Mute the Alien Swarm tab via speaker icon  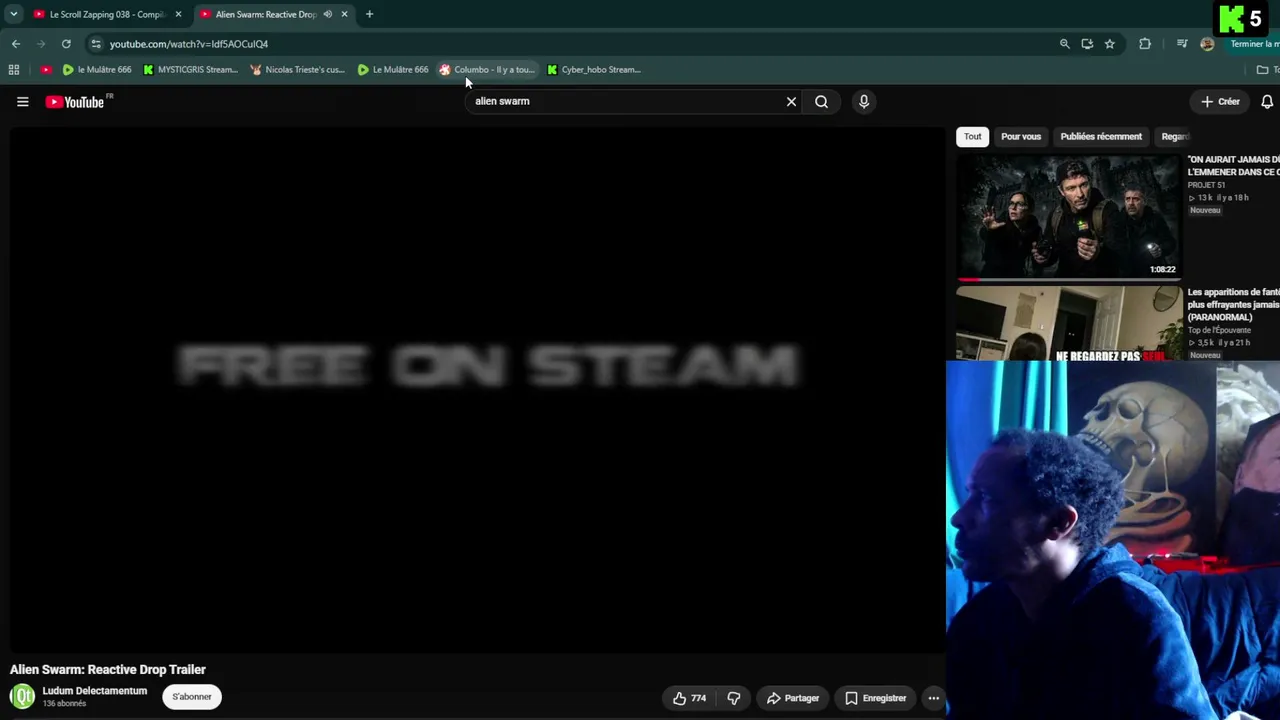[x=327, y=14]
